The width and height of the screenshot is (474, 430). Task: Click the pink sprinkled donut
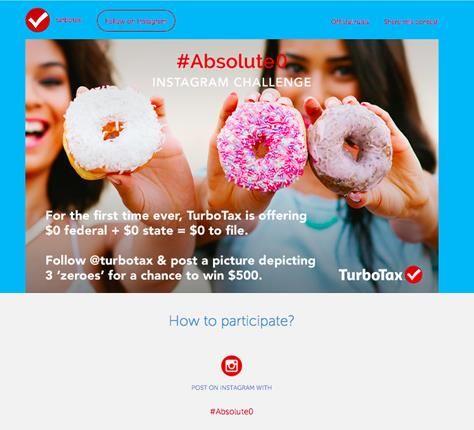(261, 146)
